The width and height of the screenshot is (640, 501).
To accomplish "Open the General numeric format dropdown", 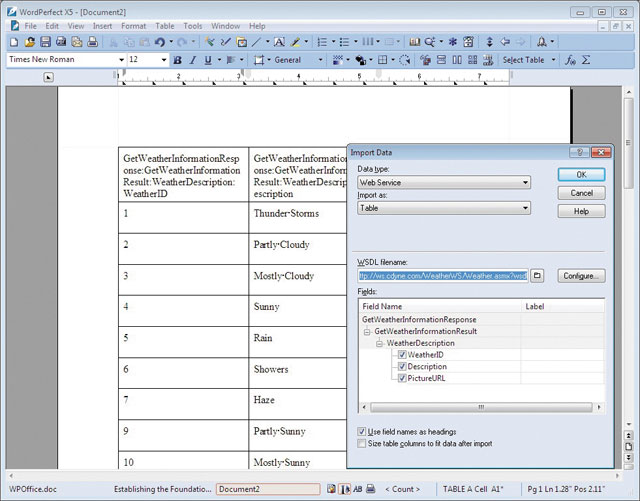I will (320, 60).
